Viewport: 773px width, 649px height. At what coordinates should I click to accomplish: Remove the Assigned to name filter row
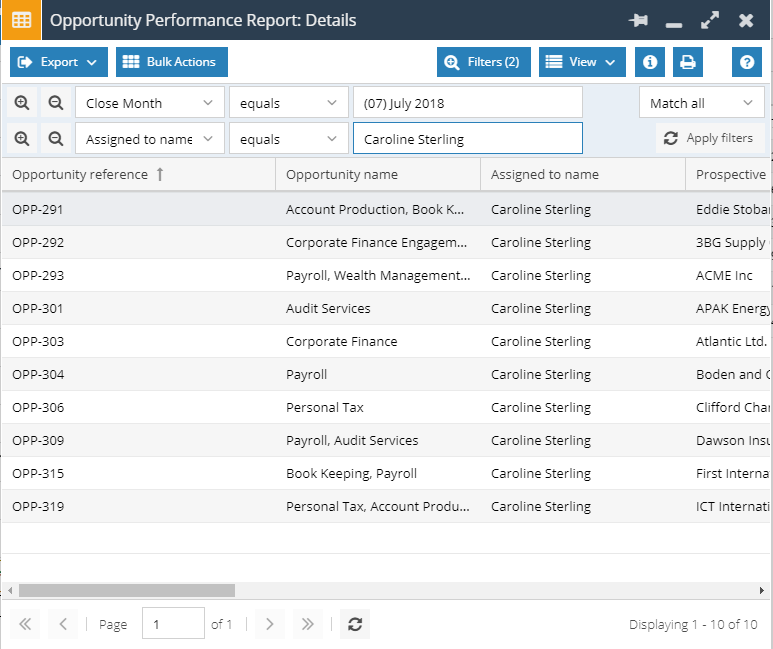pyautogui.click(x=56, y=139)
